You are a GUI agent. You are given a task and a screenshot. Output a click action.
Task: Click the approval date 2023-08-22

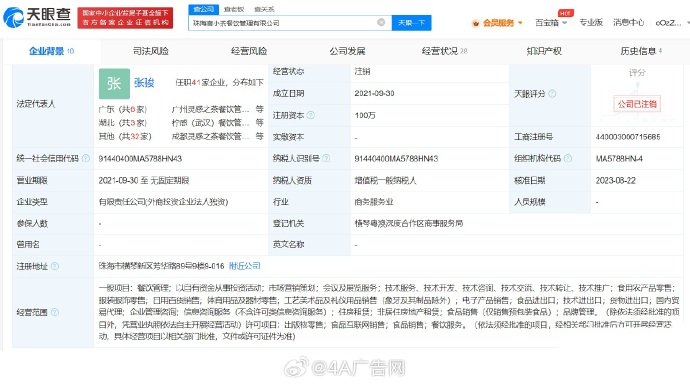(615, 180)
